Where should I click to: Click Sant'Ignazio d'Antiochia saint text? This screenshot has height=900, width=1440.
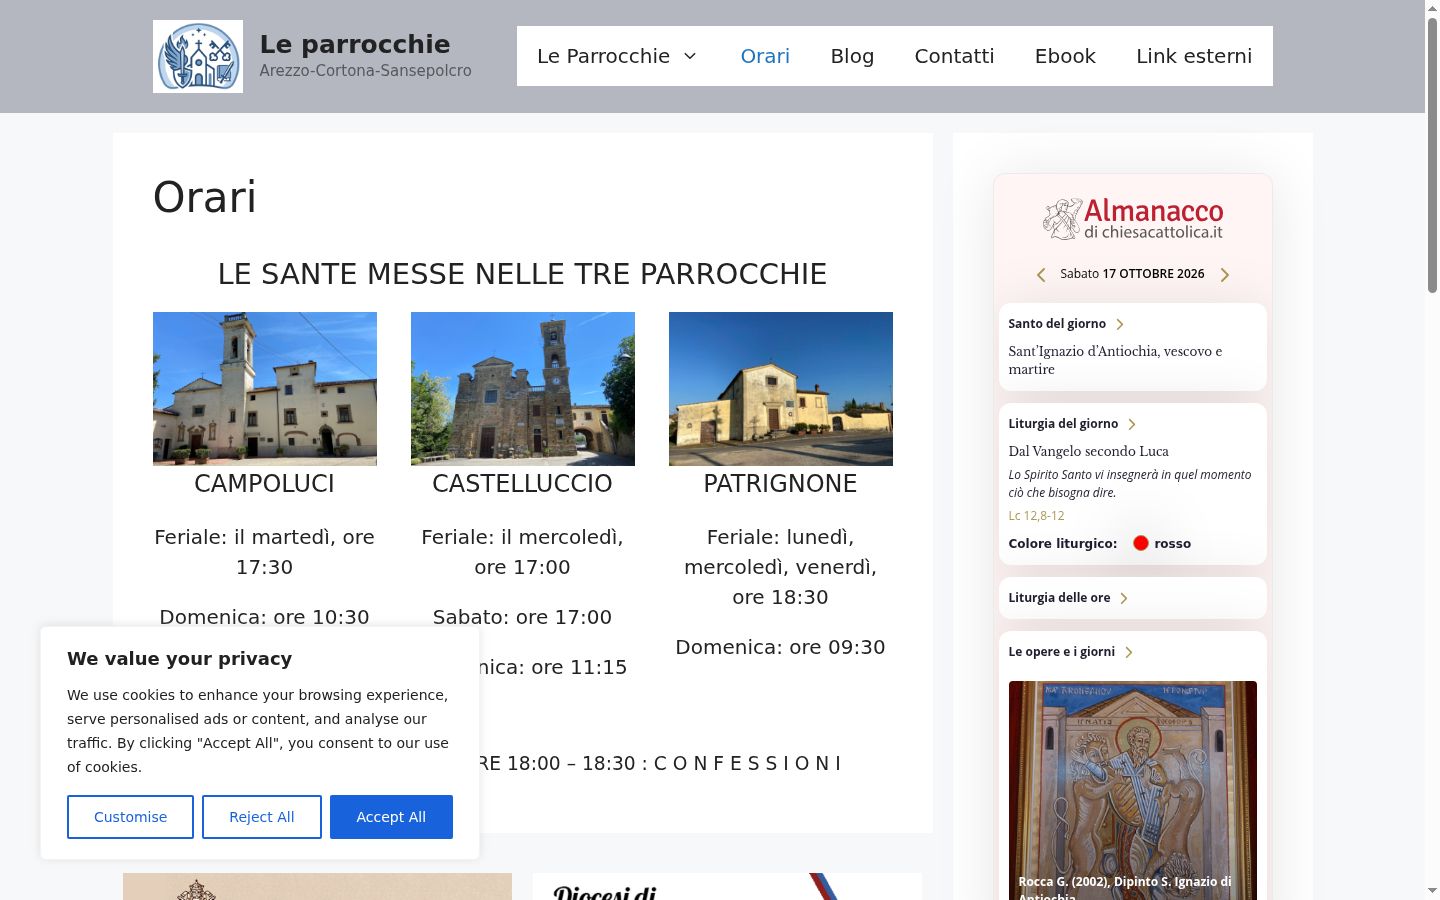1115,360
